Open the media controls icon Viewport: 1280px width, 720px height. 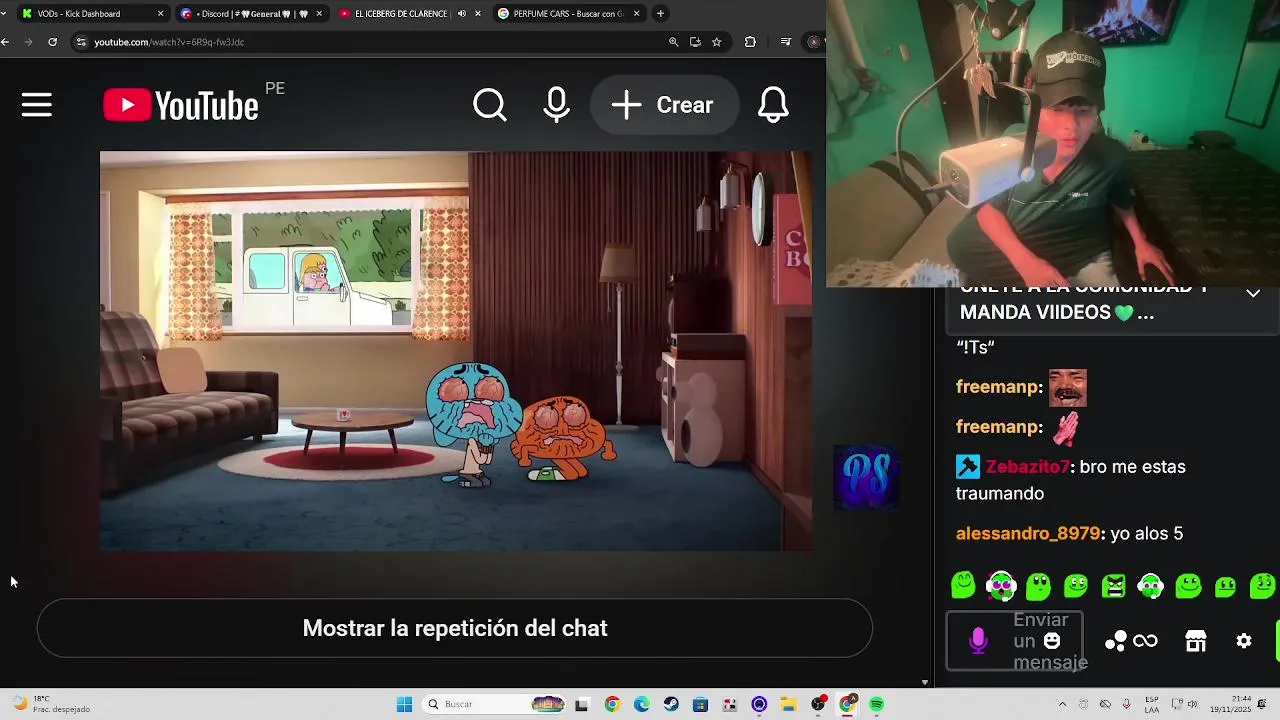tap(786, 42)
